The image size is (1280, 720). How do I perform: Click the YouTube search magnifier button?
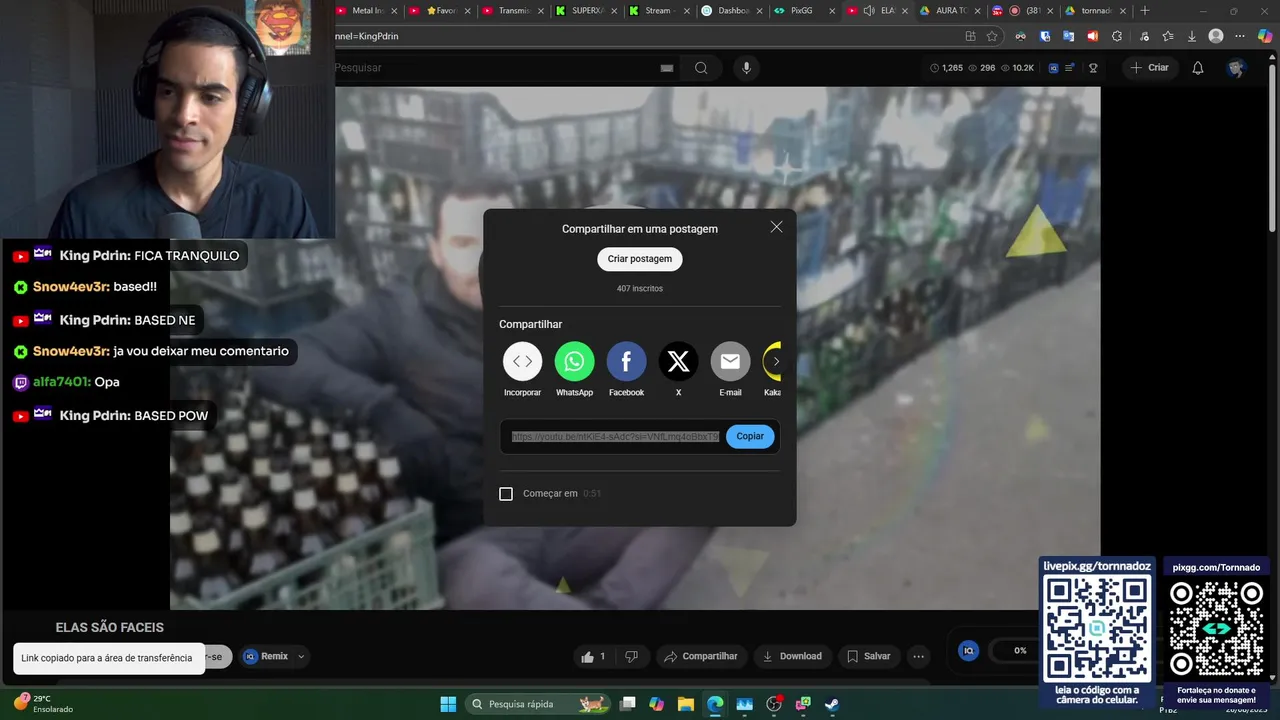click(x=701, y=68)
